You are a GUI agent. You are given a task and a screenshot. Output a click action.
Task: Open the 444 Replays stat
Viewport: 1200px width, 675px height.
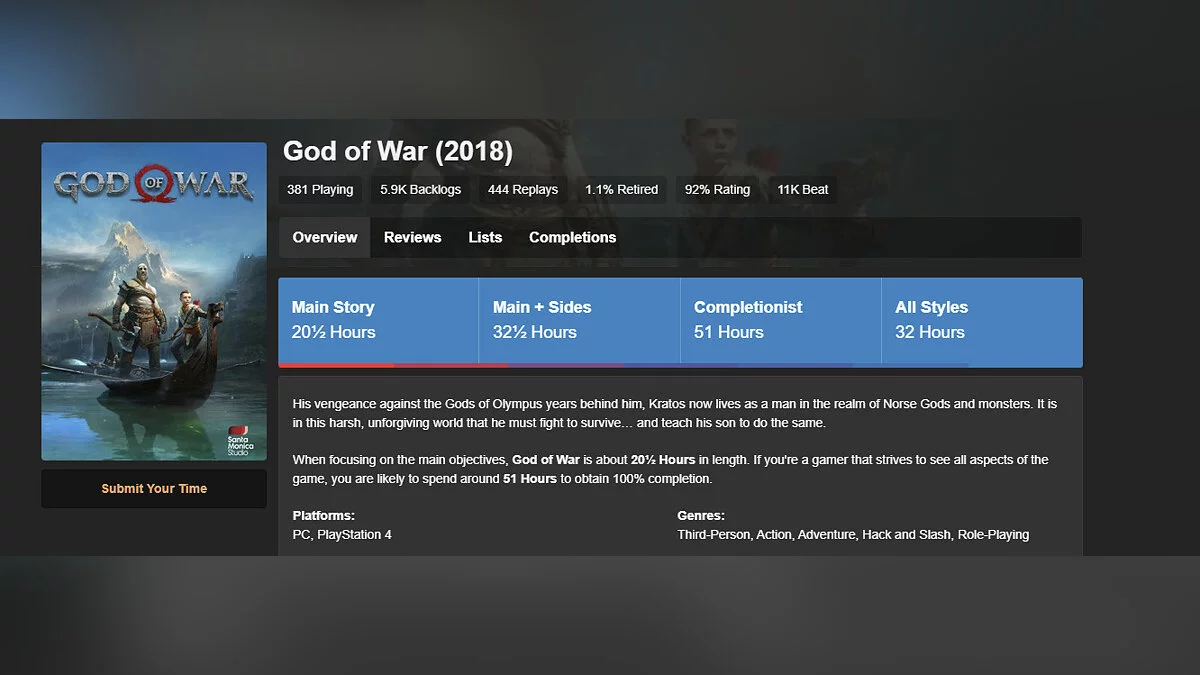pos(523,190)
